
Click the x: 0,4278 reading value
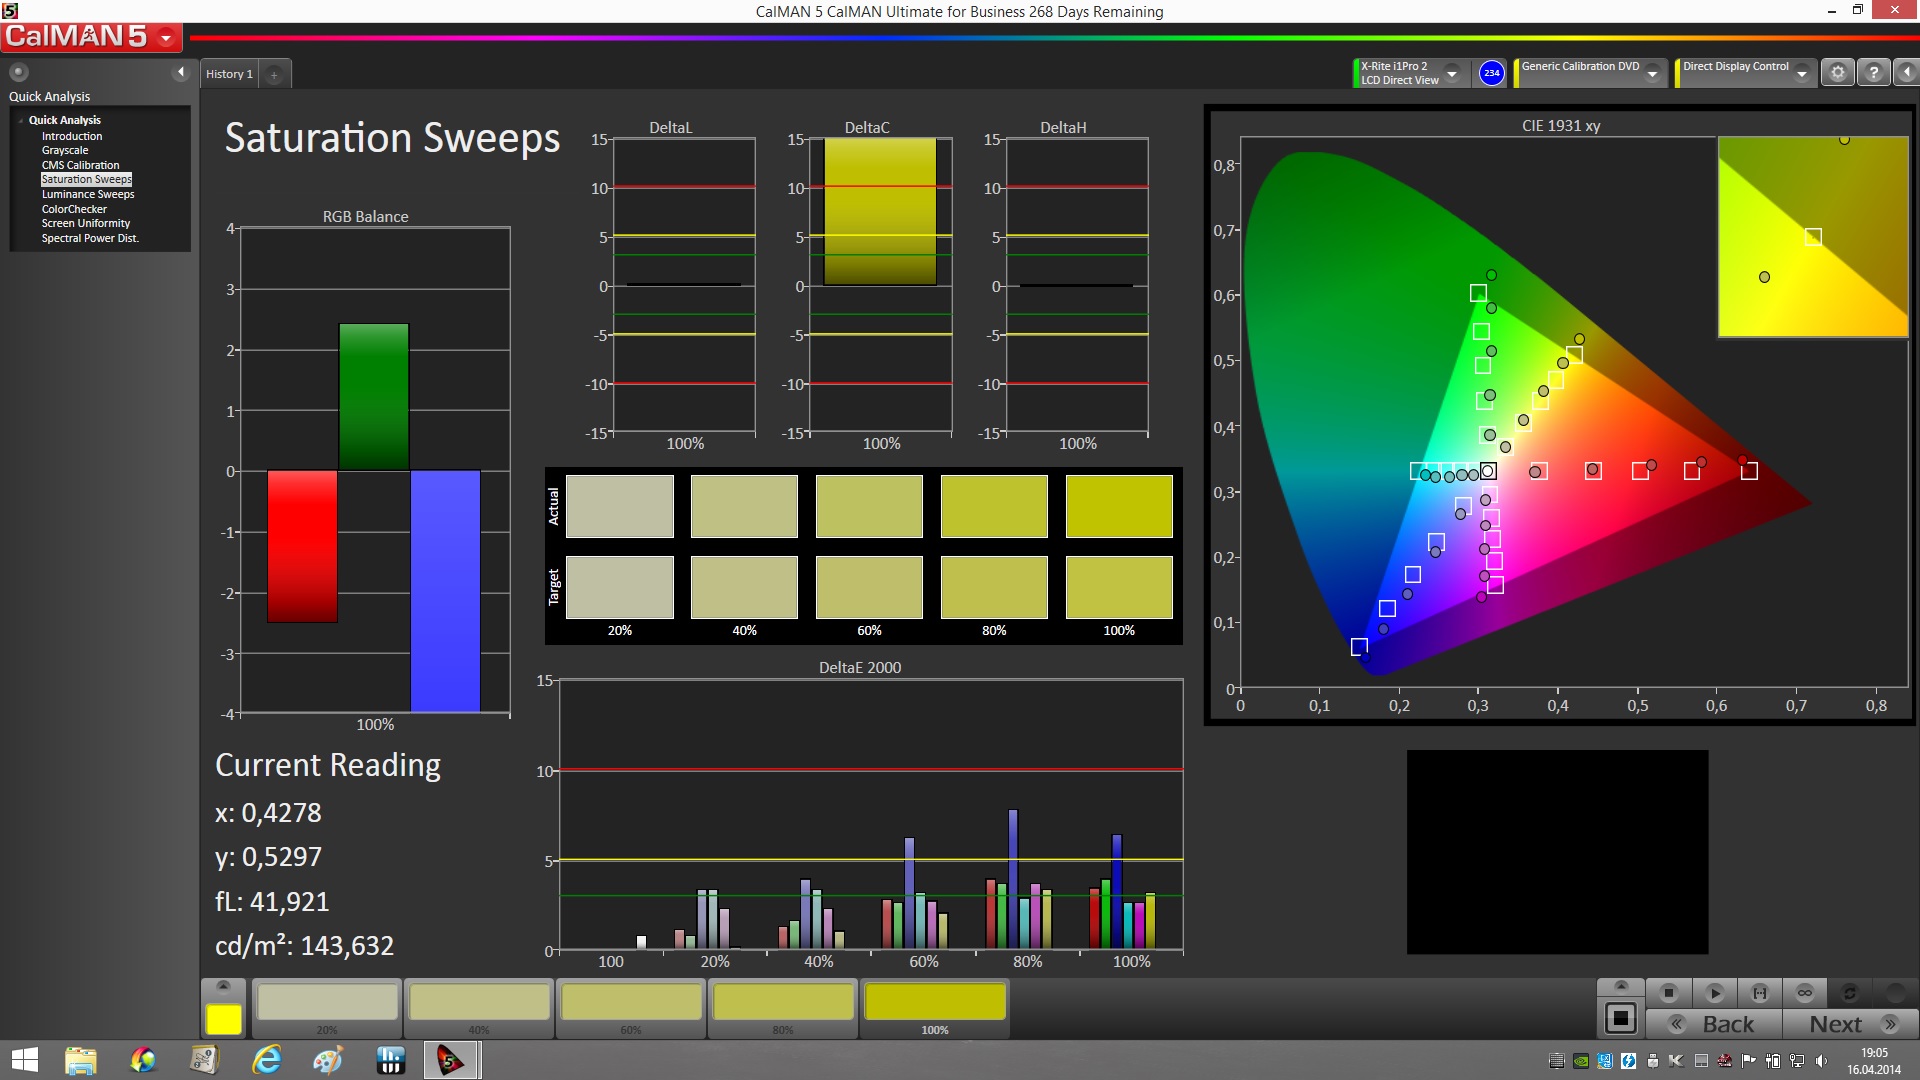(x=268, y=812)
